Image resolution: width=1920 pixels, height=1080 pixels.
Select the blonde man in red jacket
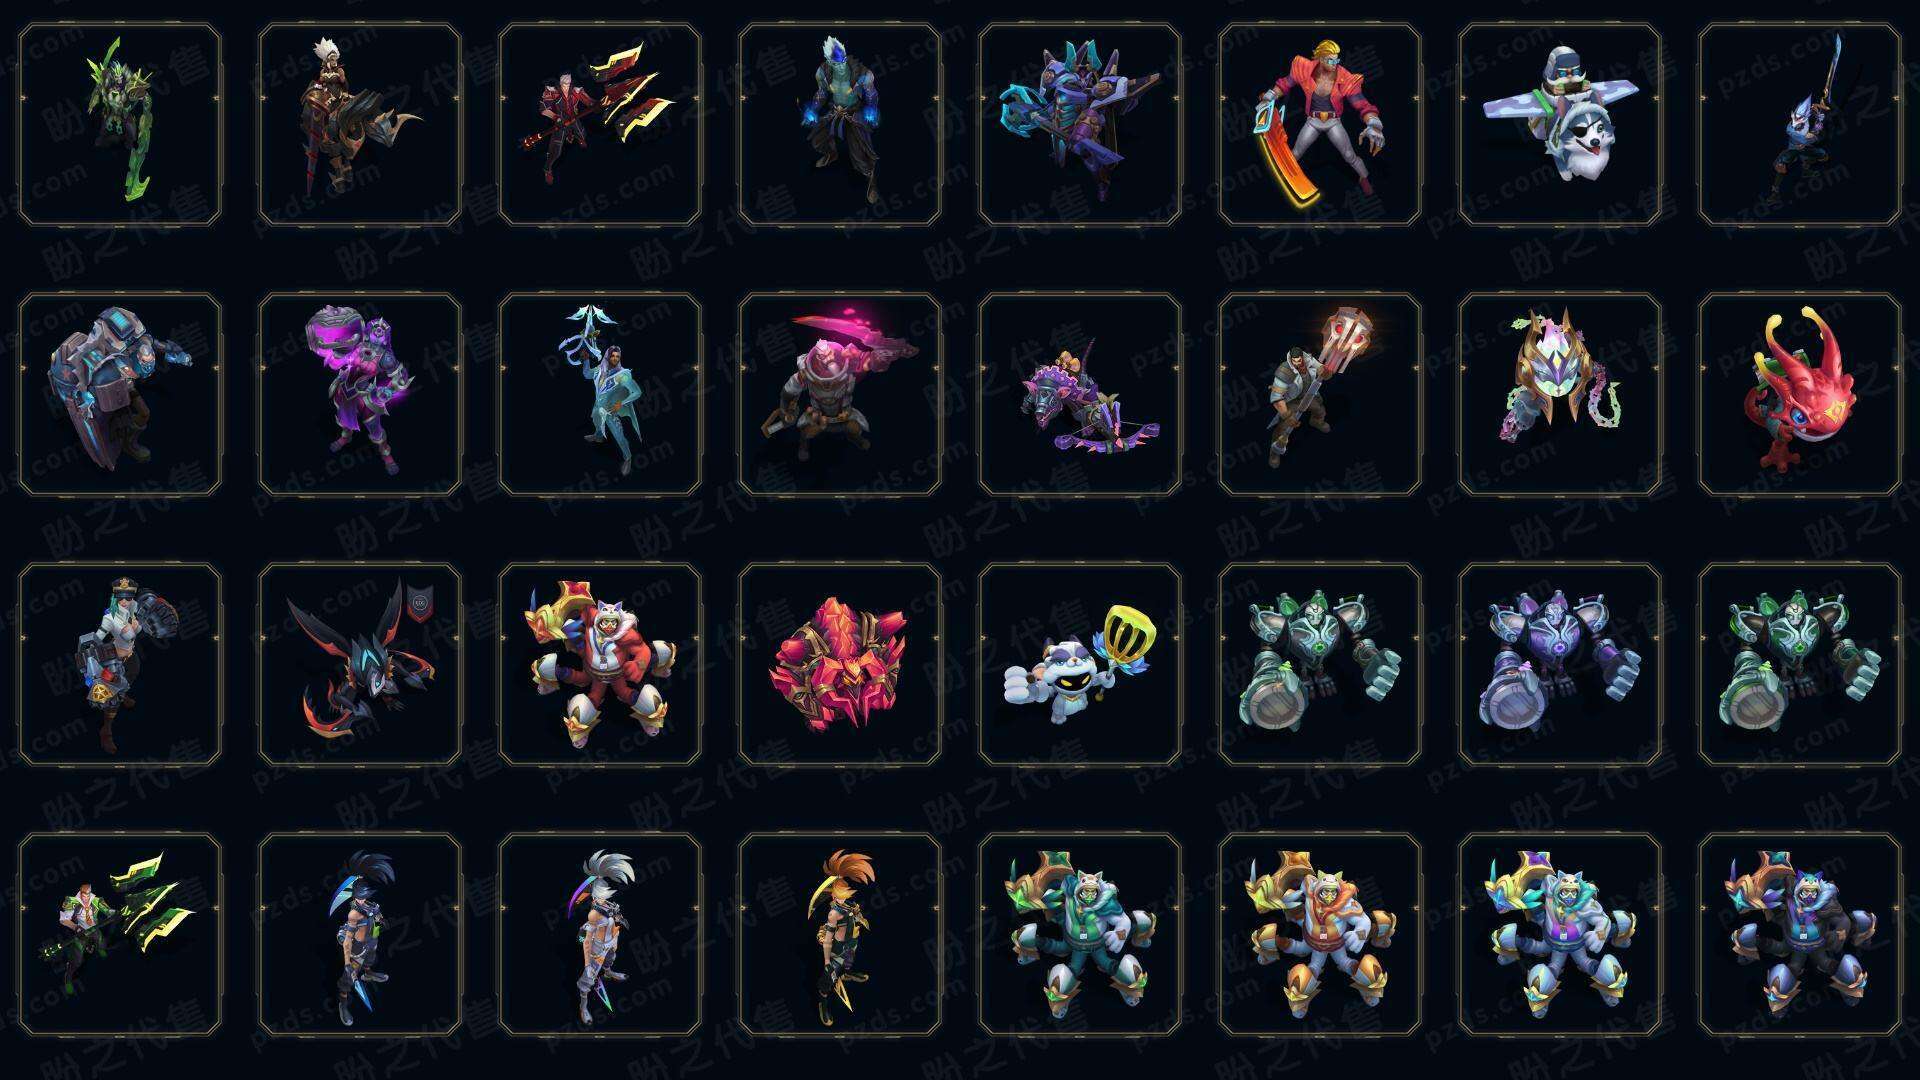(1320, 124)
